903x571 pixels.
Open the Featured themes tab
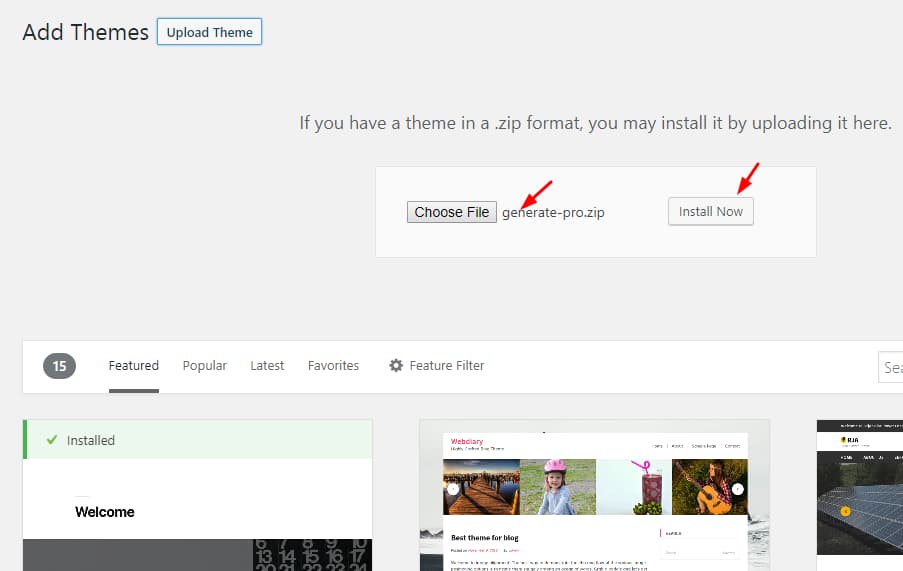pyautogui.click(x=133, y=366)
